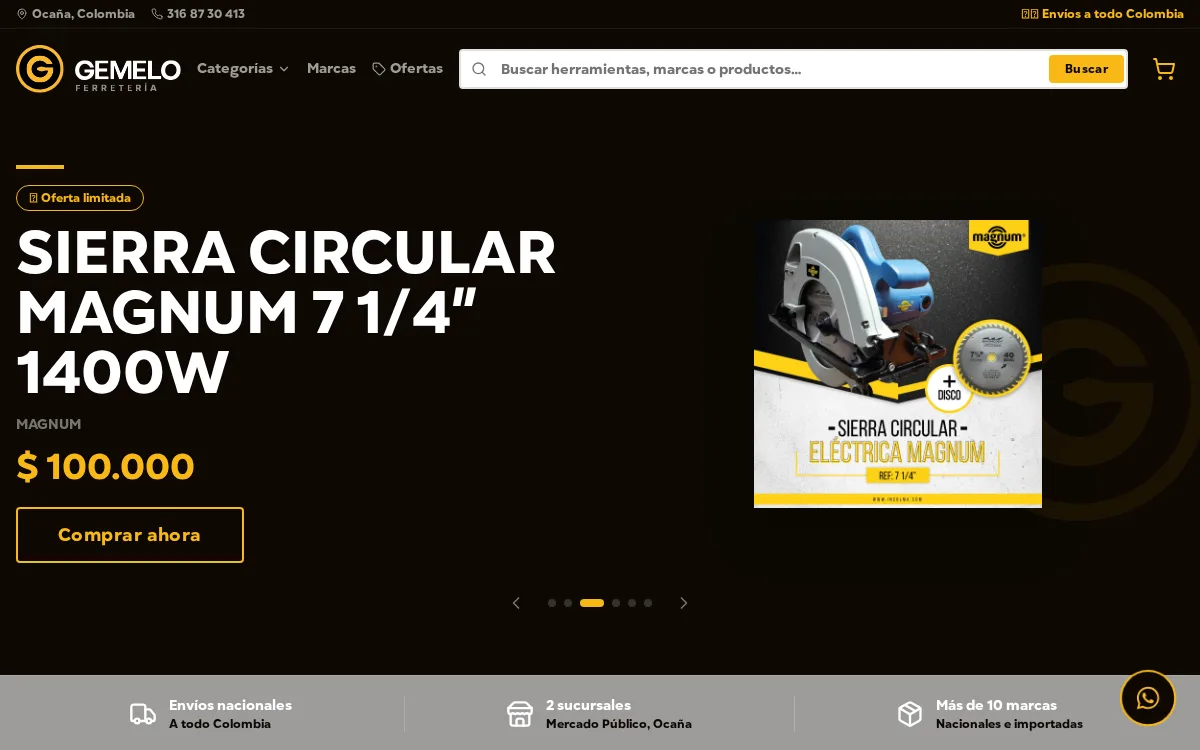1200x750 pixels.
Task: Click the Gemelo Ferretería logo
Action: [x=98, y=69]
